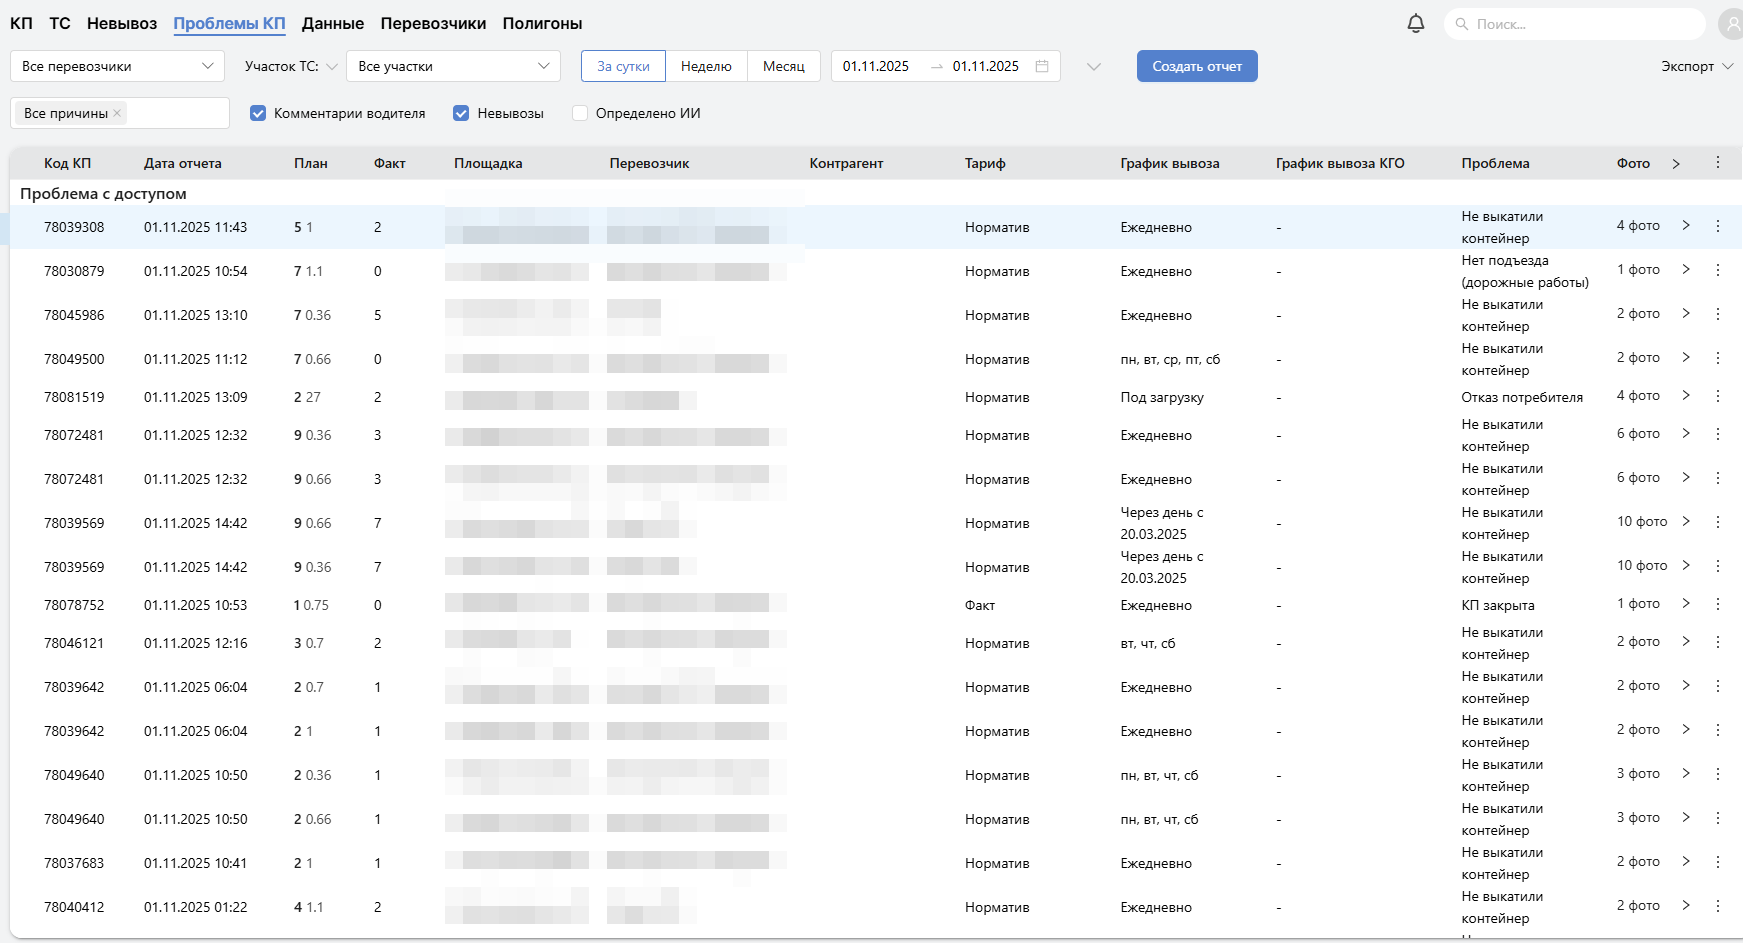This screenshot has height=943, width=1743.
Task: Open three-dot menu in table header
Action: tap(1718, 162)
